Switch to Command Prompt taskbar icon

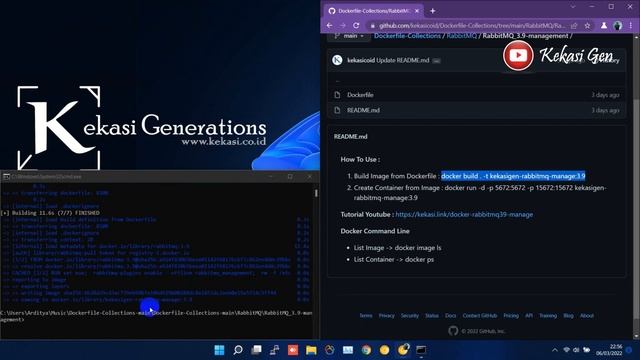tap(421, 350)
